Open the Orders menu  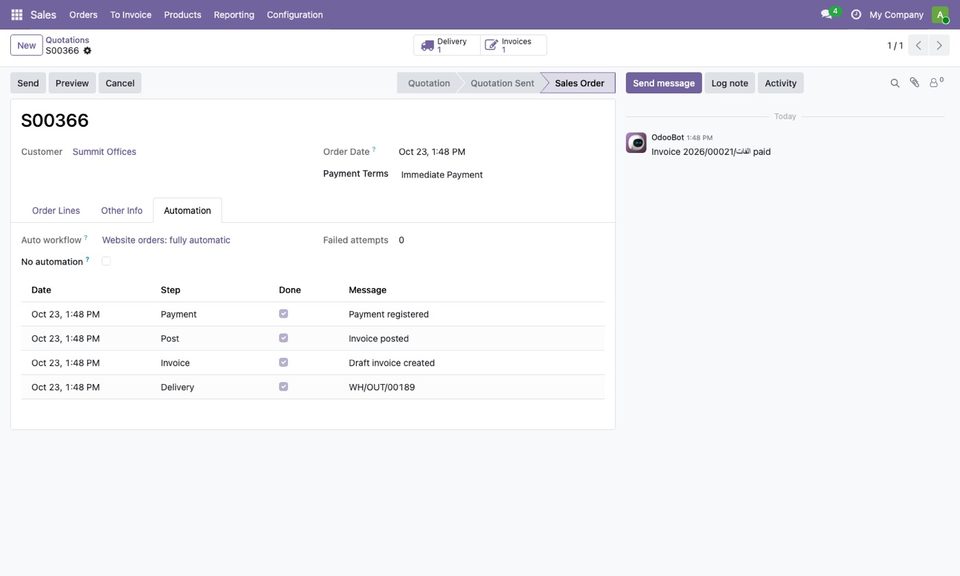click(x=83, y=15)
